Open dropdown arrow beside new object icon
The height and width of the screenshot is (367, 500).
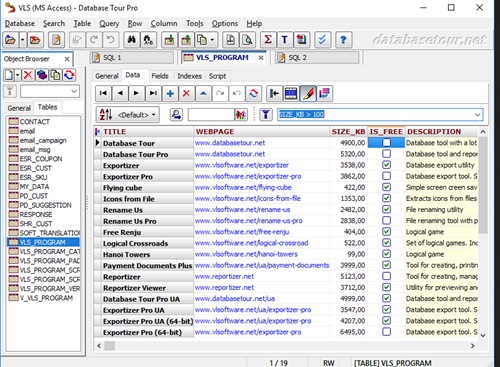click(18, 75)
